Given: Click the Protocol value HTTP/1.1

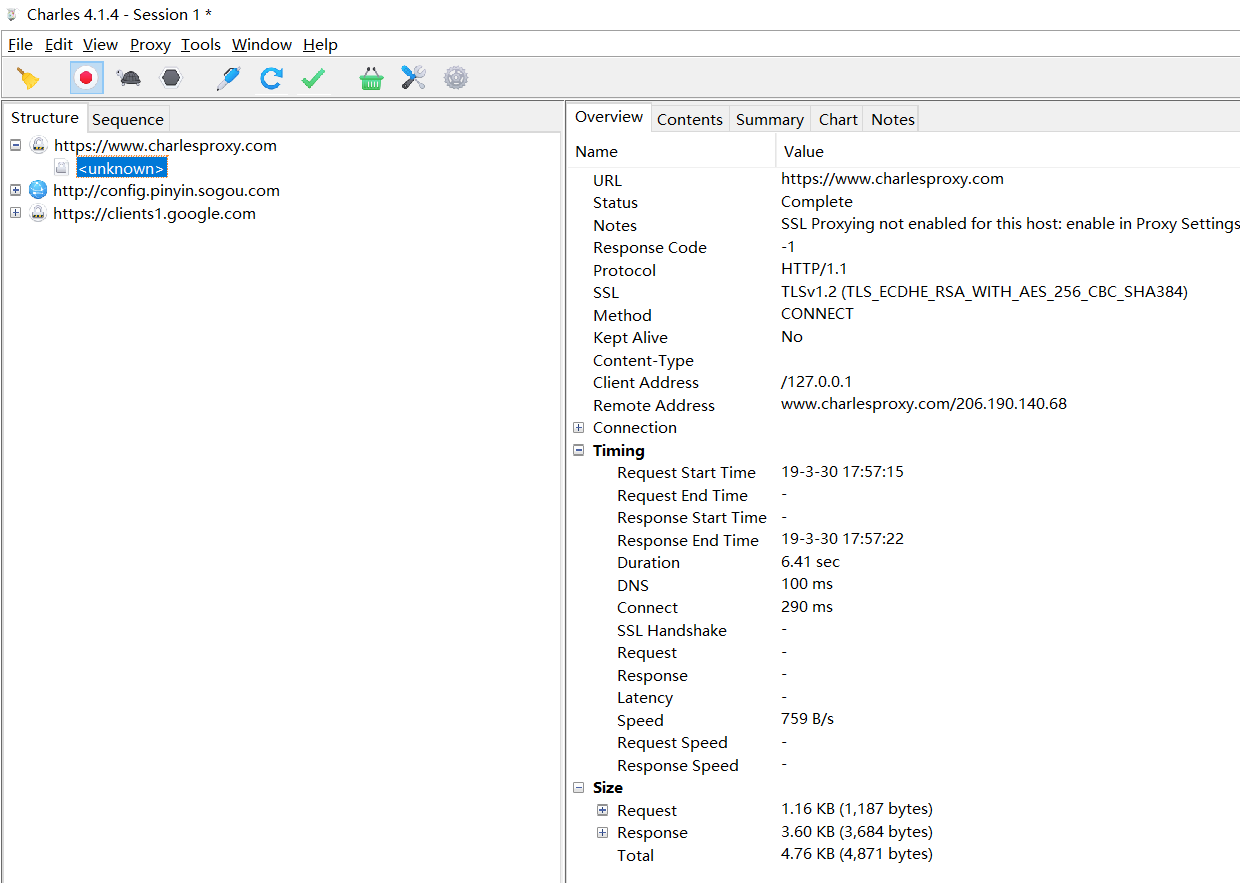Looking at the screenshot, I should click(x=814, y=269).
